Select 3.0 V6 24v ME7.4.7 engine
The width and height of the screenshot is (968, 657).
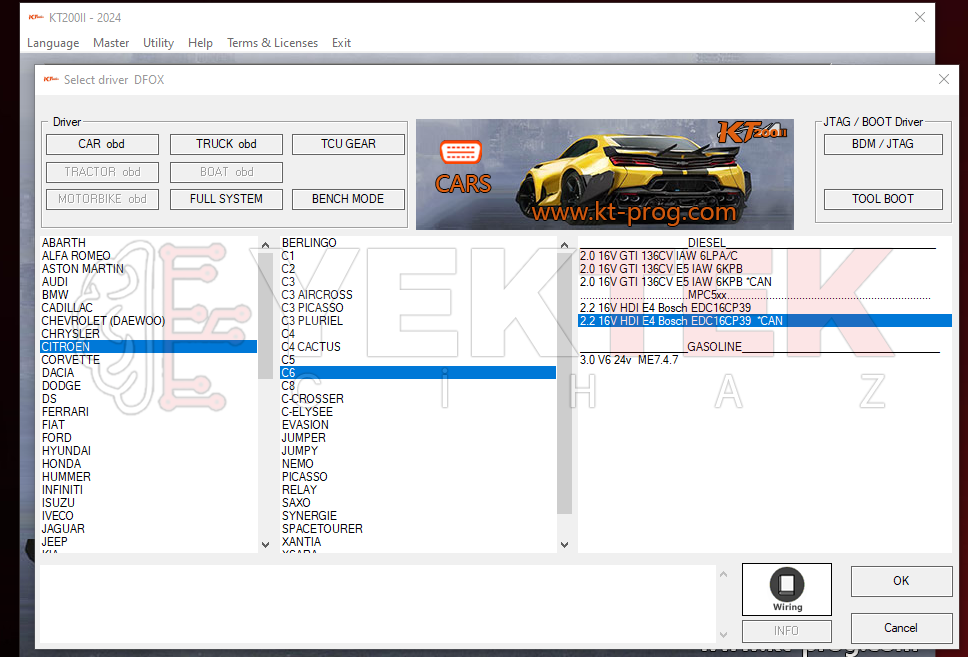point(764,359)
